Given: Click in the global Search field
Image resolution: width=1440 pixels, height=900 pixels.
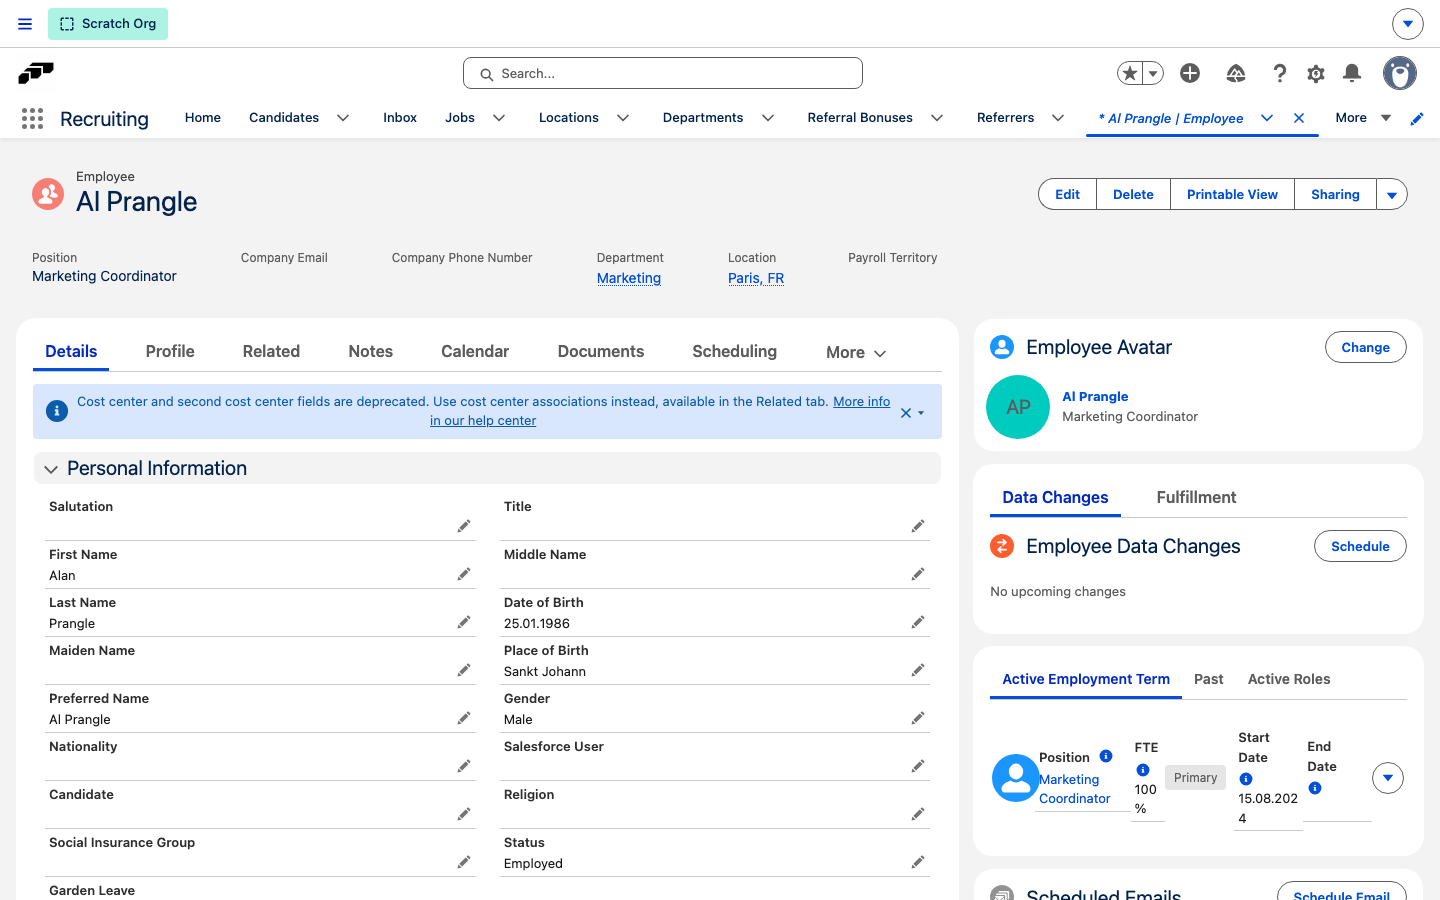Looking at the screenshot, I should [x=663, y=73].
